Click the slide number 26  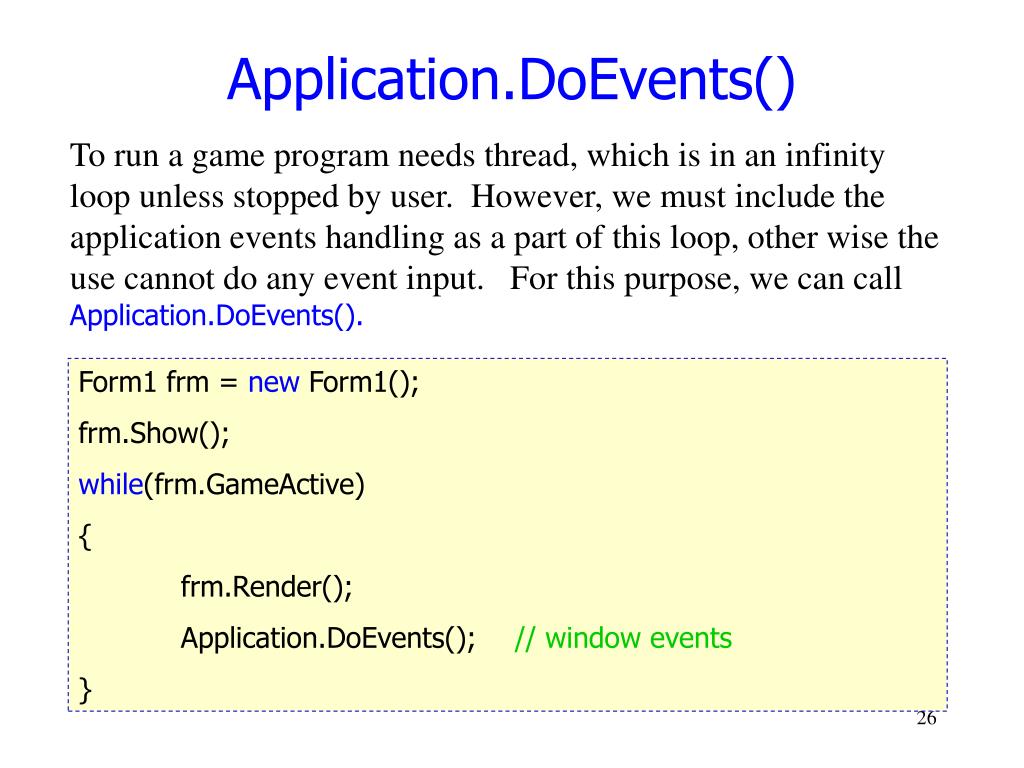[x=926, y=718]
